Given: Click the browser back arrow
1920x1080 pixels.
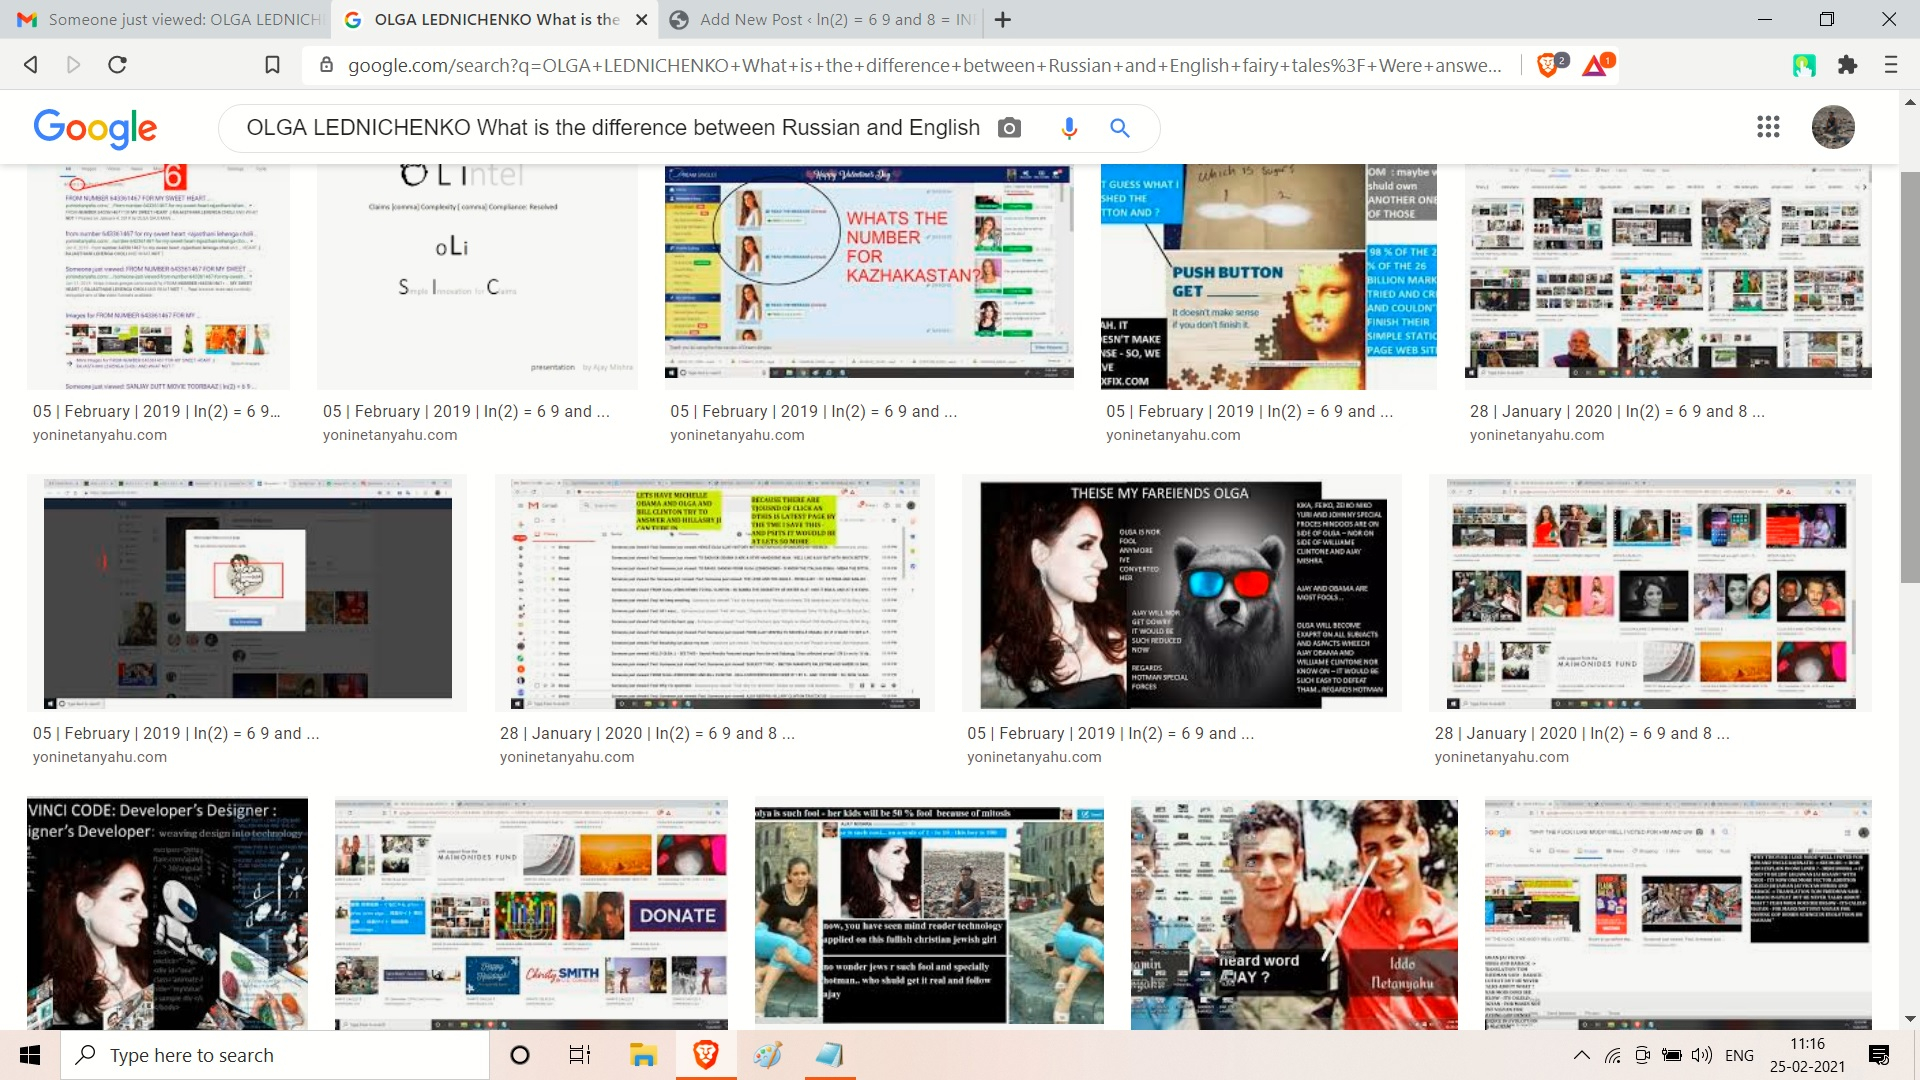Looking at the screenshot, I should pyautogui.click(x=31, y=65).
